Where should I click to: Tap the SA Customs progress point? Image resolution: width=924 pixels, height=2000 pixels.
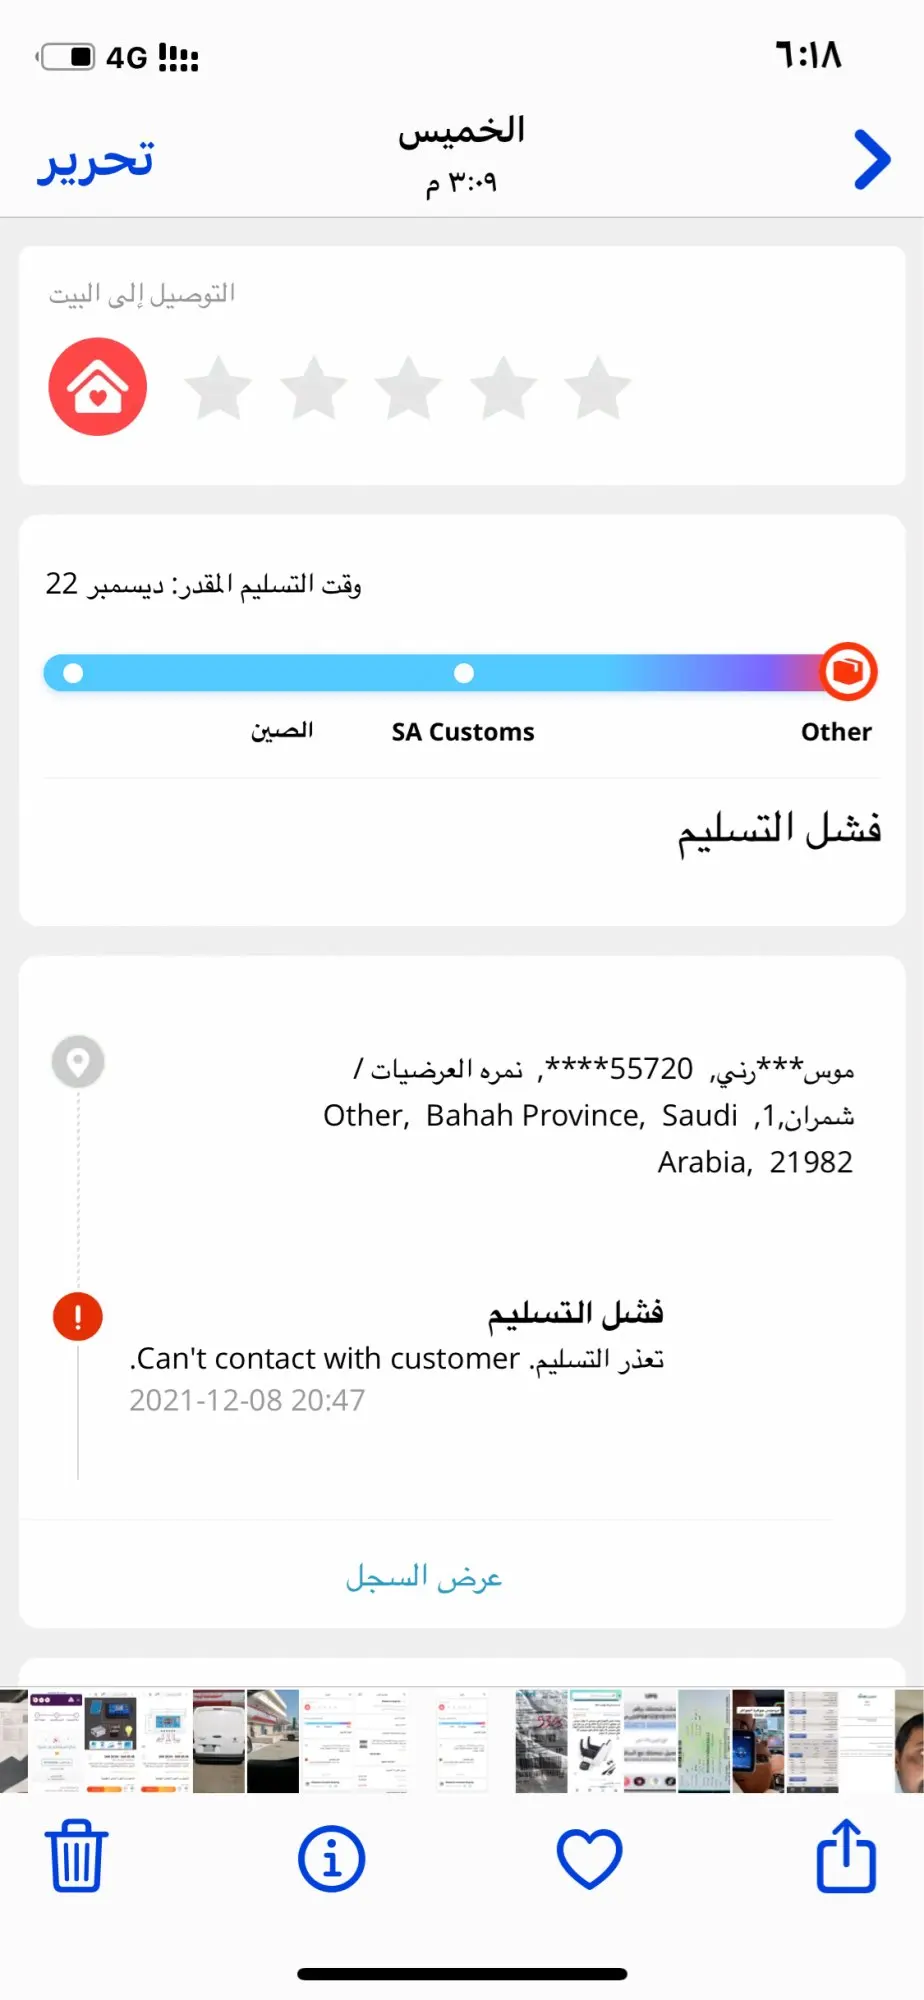(x=464, y=673)
